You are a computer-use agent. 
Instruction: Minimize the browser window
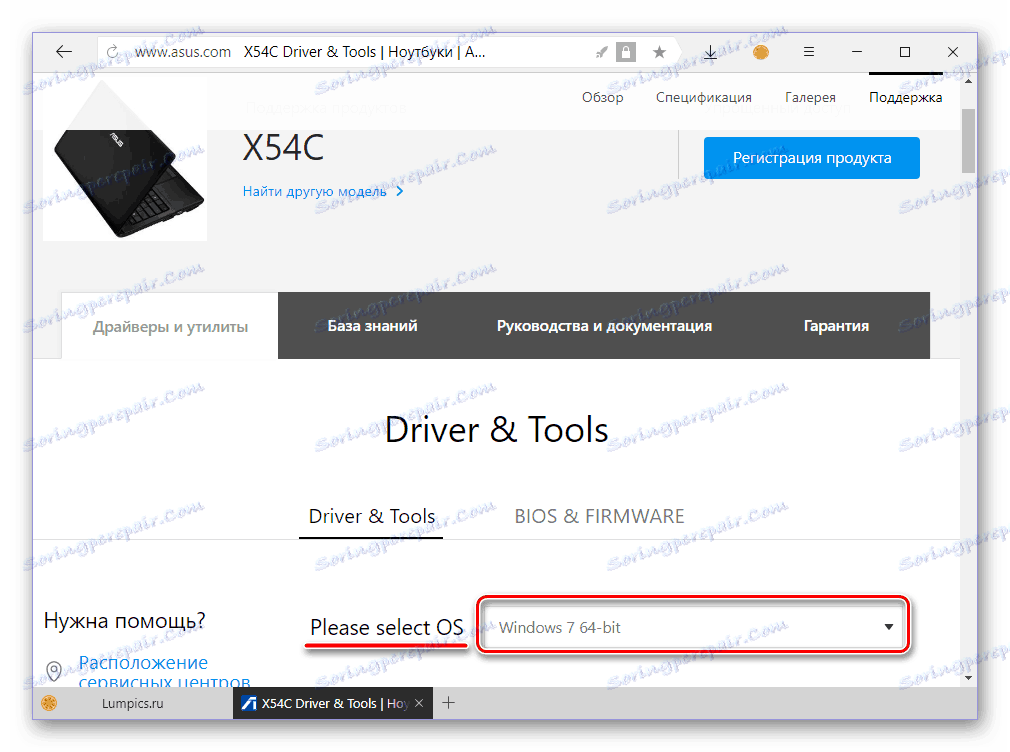[857, 52]
